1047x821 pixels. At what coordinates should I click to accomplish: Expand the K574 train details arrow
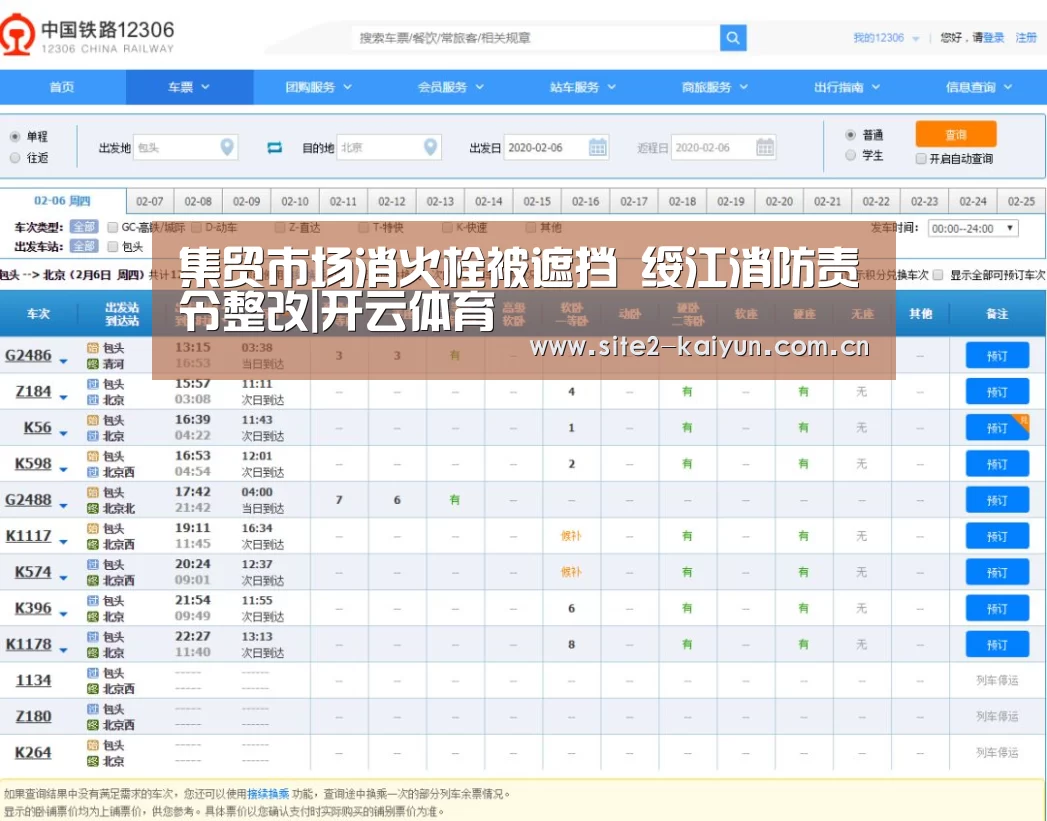pyautogui.click(x=63, y=577)
